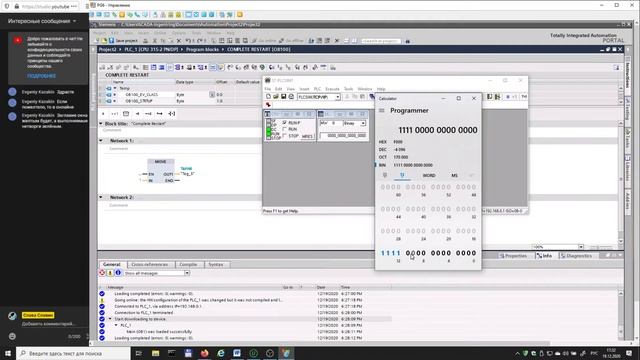The width and height of the screenshot is (640, 360).
Task: Click delete X icon in TIA toolbar
Action: [x=179, y=41]
